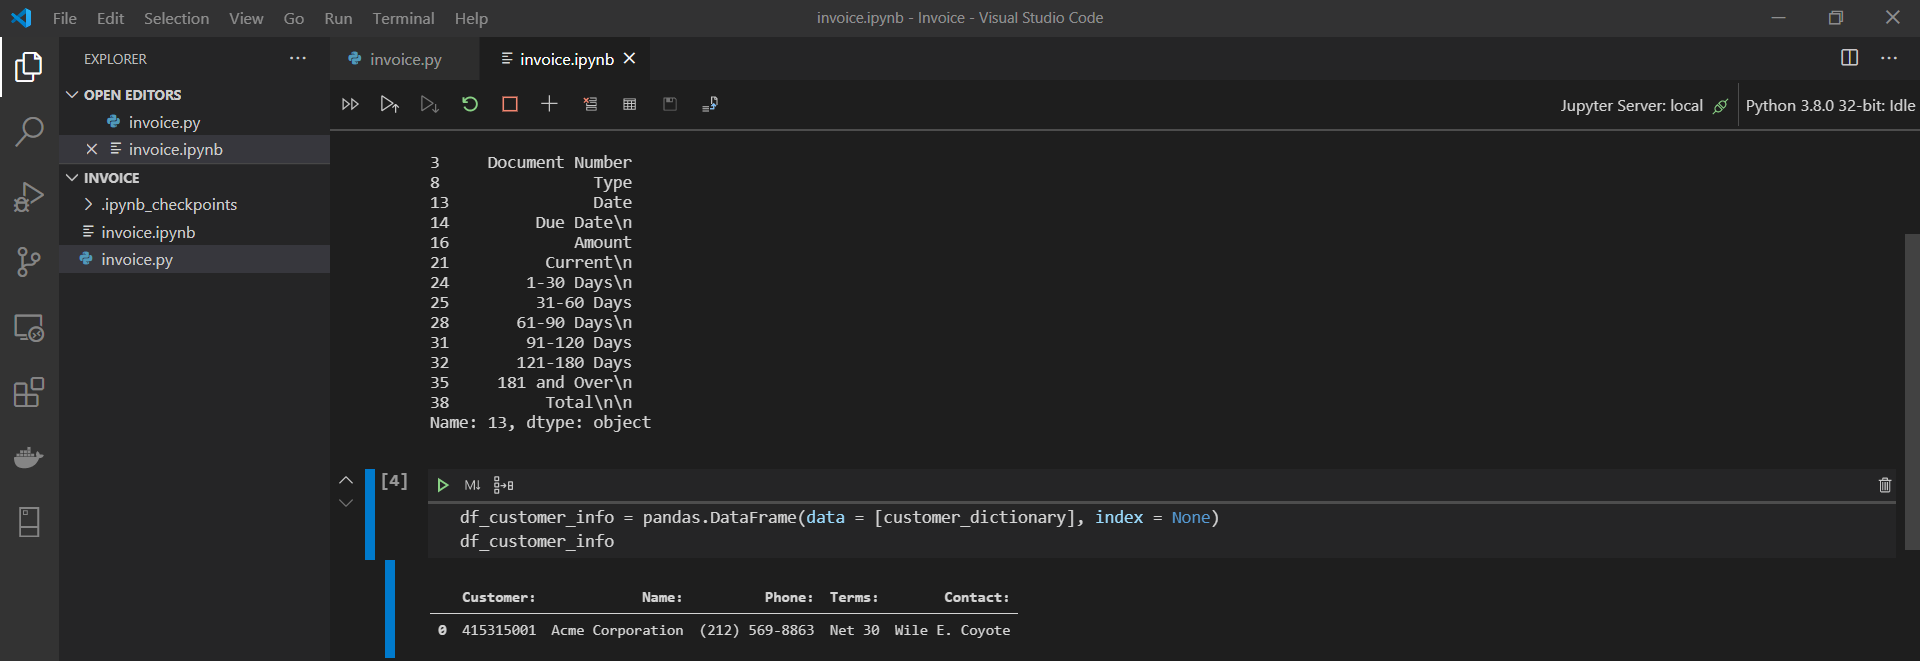Image resolution: width=1920 pixels, height=661 pixels.
Task: Click the Contact: column header
Action: (976, 597)
